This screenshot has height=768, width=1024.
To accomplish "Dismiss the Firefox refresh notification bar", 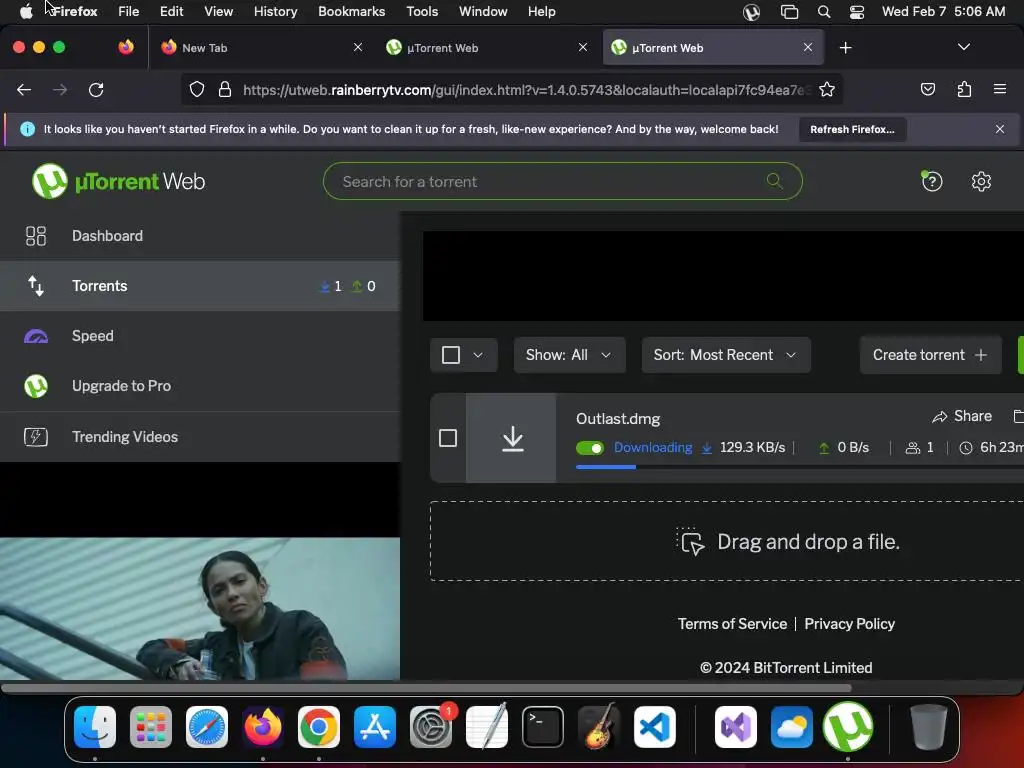I will [x=999, y=129].
